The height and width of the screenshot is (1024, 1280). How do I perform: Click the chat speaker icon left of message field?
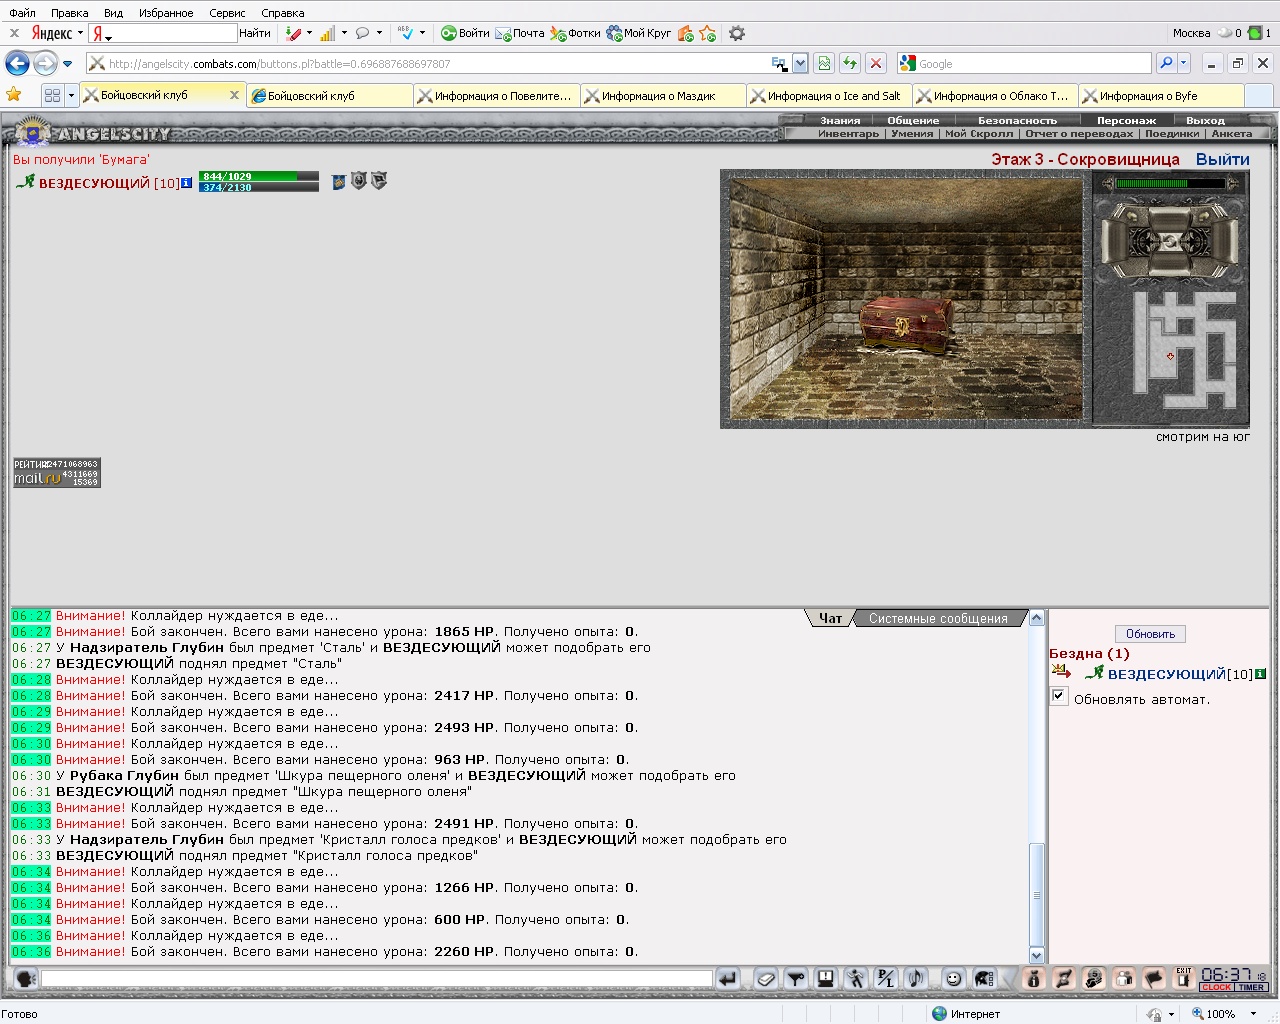click(25, 979)
